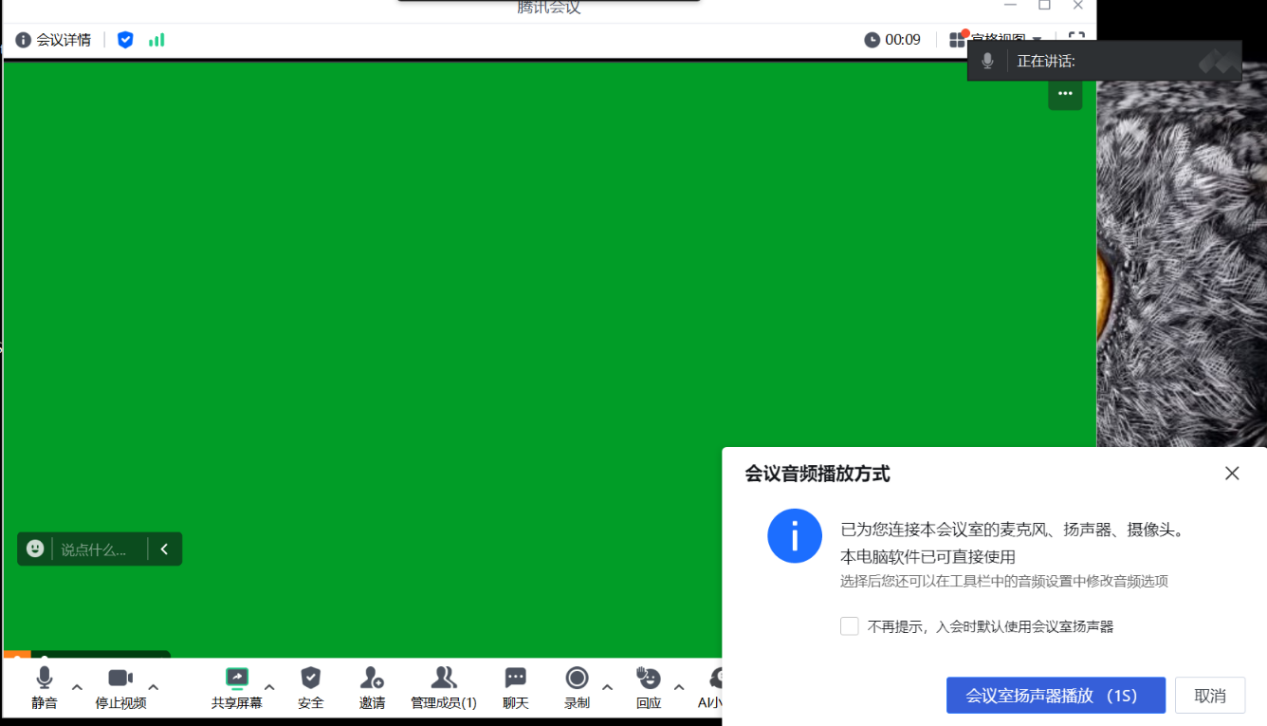Open the 聊天 chat icon
1267x726 pixels.
point(516,687)
